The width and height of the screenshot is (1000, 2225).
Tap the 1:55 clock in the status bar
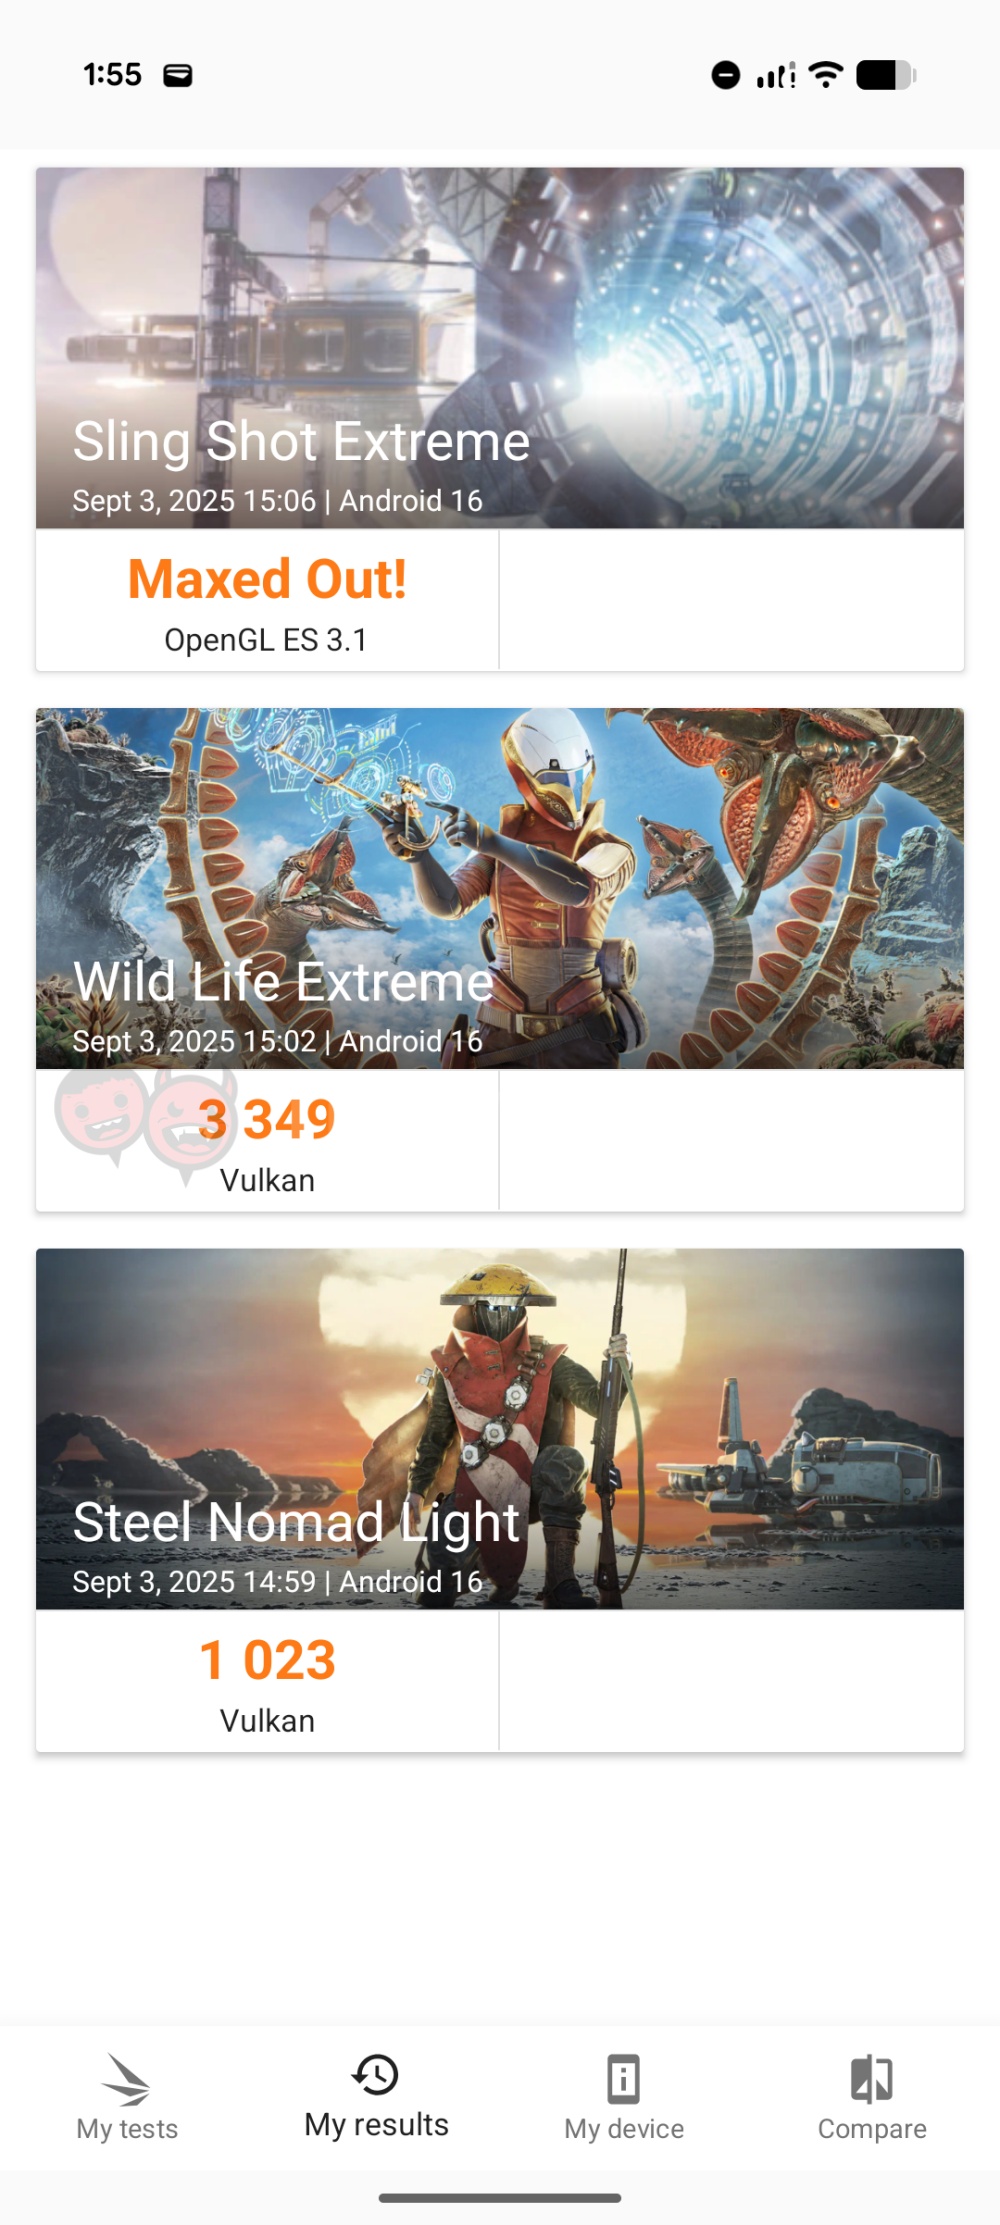point(112,75)
